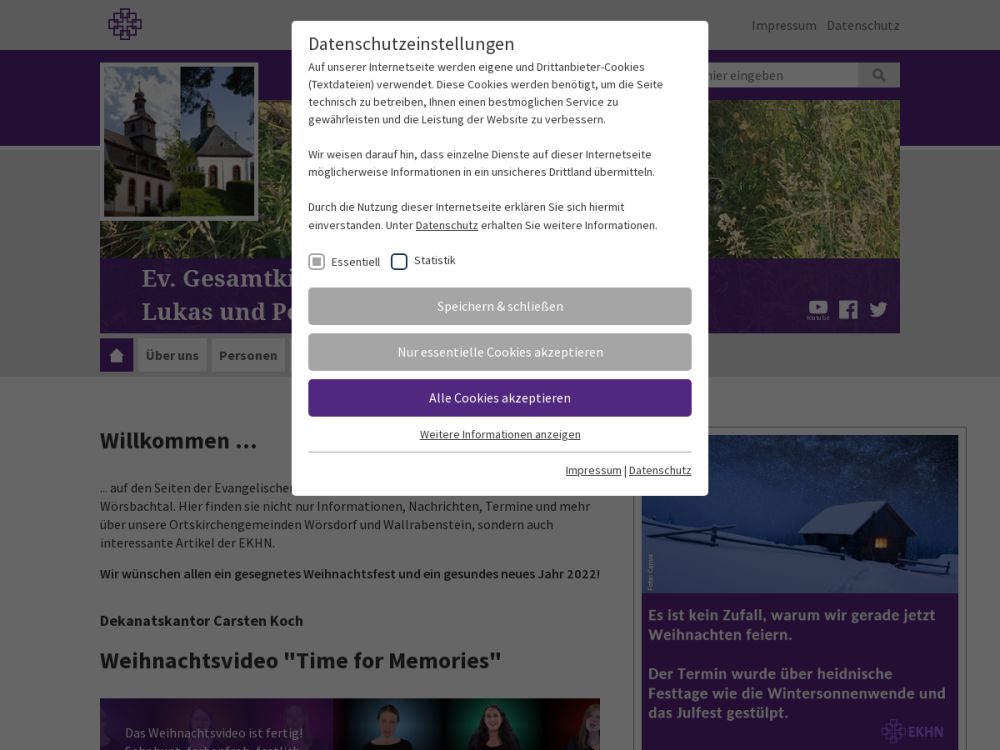
Task: Open the Personen menu item
Action: (x=248, y=355)
